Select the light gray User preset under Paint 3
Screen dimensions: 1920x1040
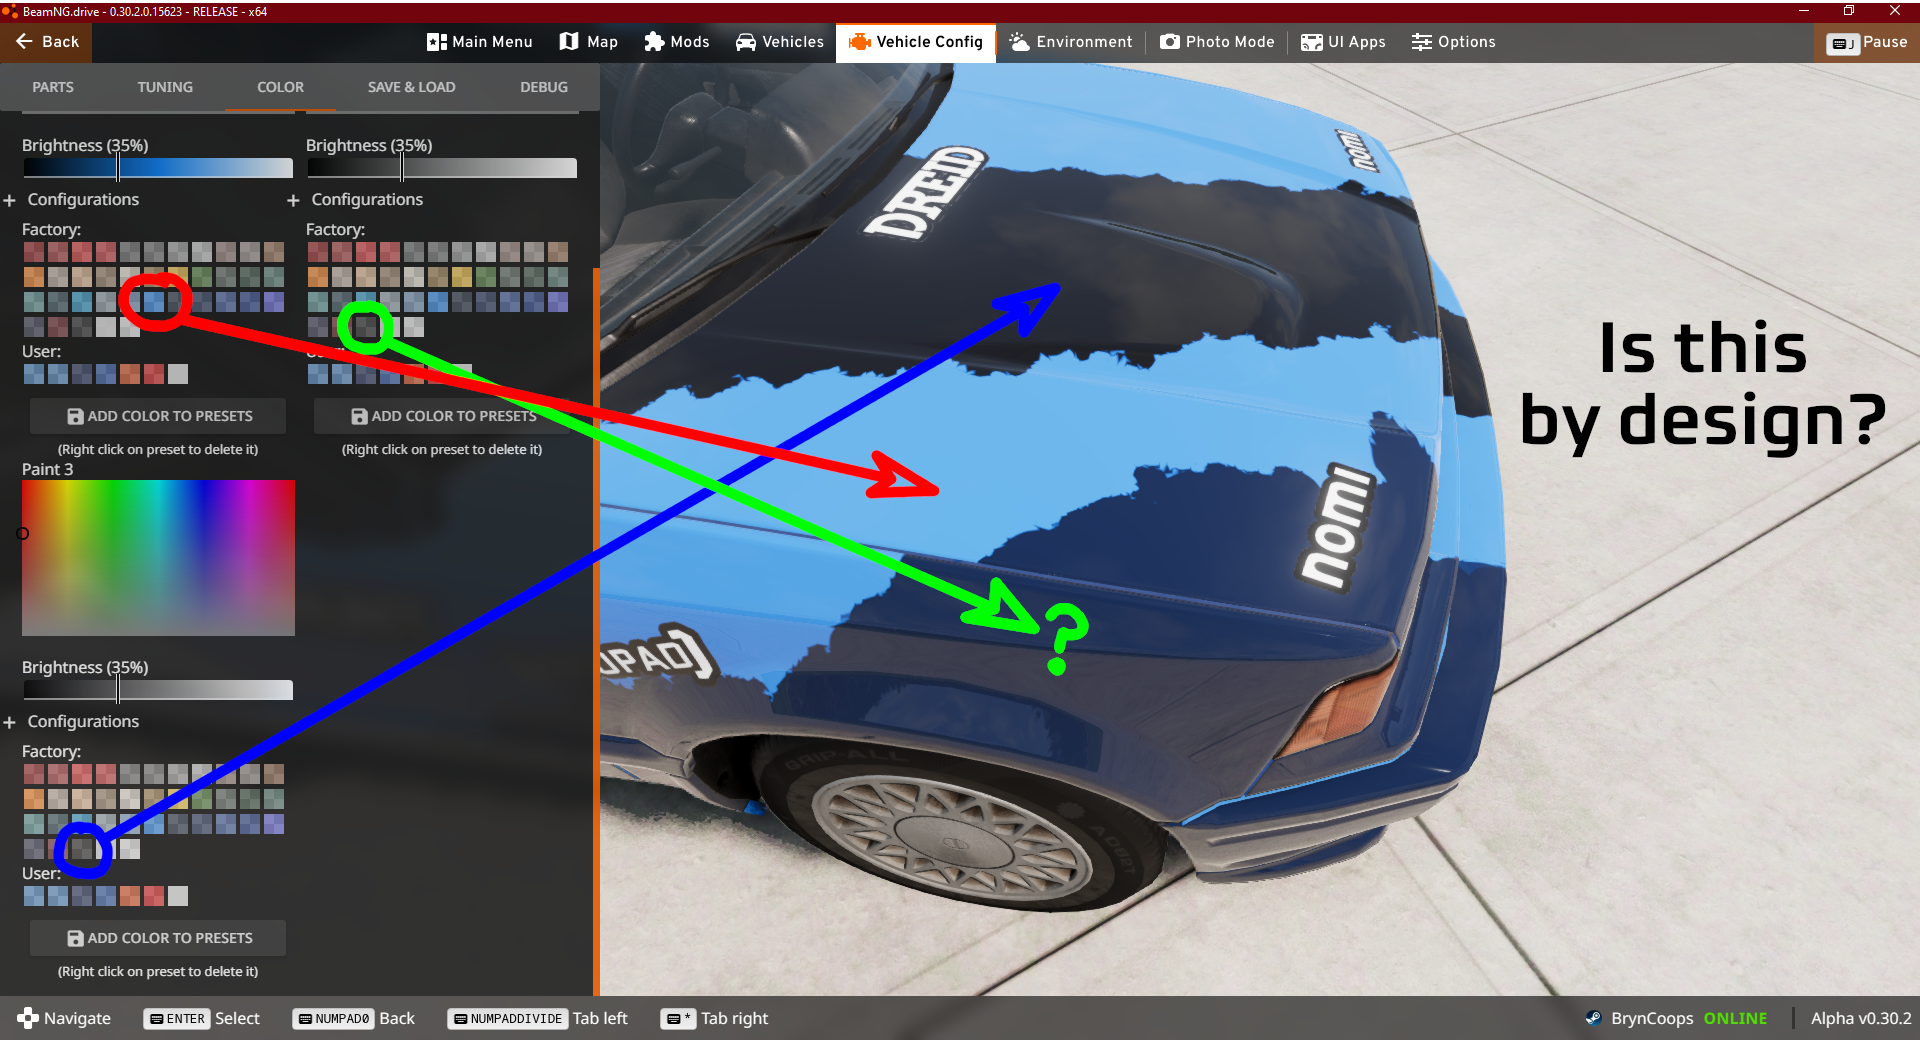(178, 896)
